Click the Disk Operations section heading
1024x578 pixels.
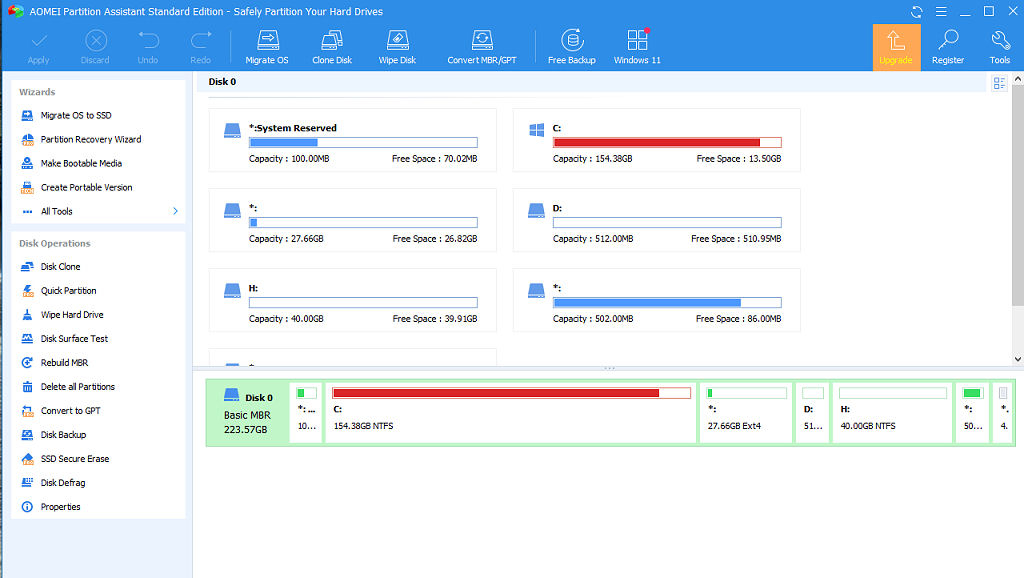click(x=55, y=244)
